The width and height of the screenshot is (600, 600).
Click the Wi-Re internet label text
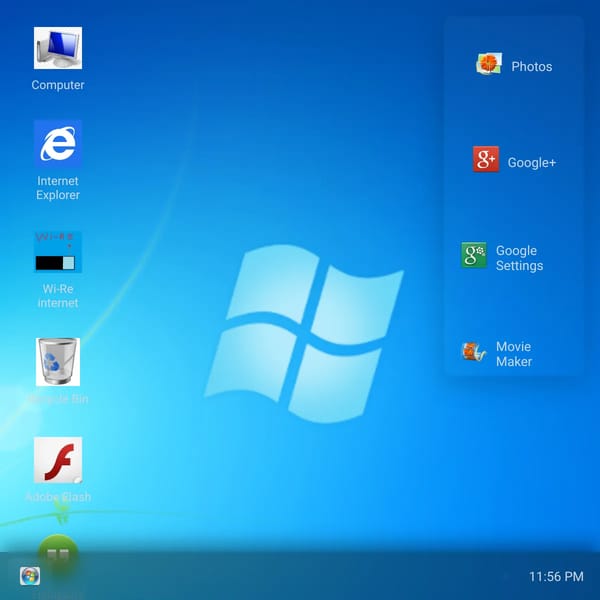(x=58, y=296)
